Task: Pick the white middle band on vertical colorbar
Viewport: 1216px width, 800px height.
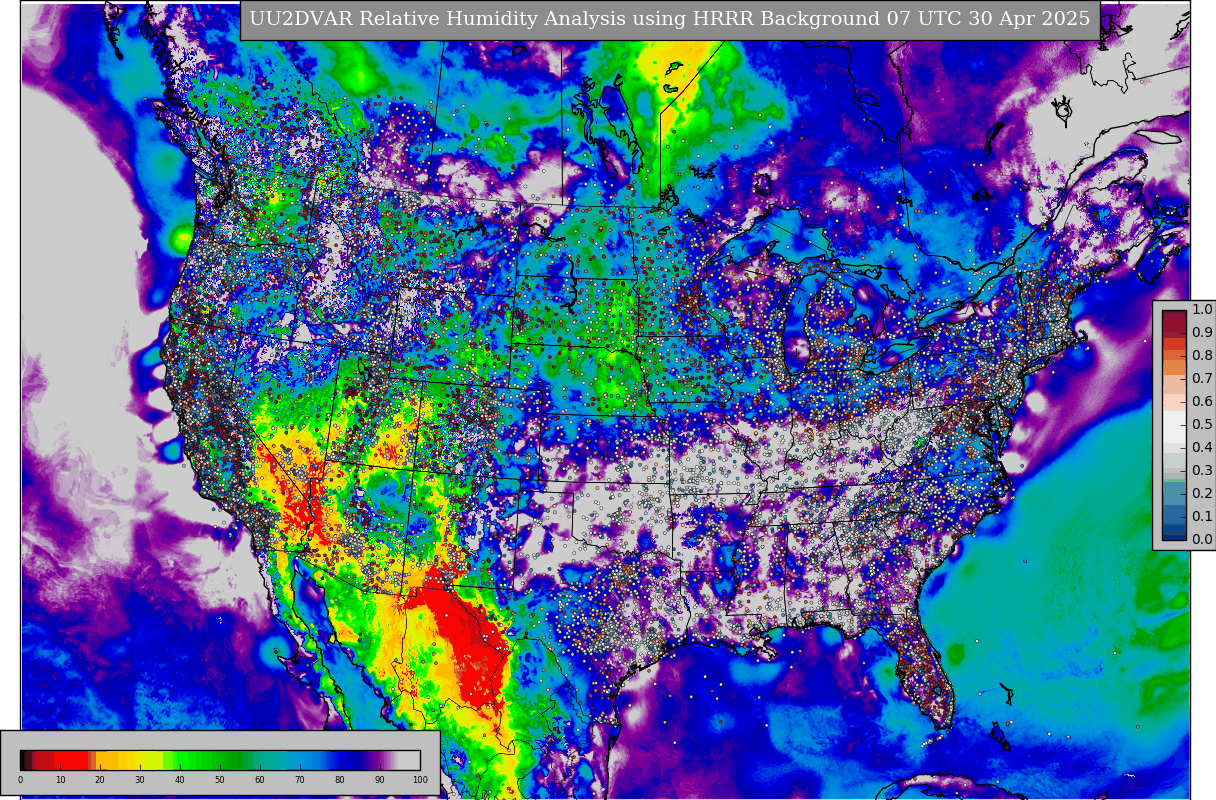Action: click(x=1174, y=425)
